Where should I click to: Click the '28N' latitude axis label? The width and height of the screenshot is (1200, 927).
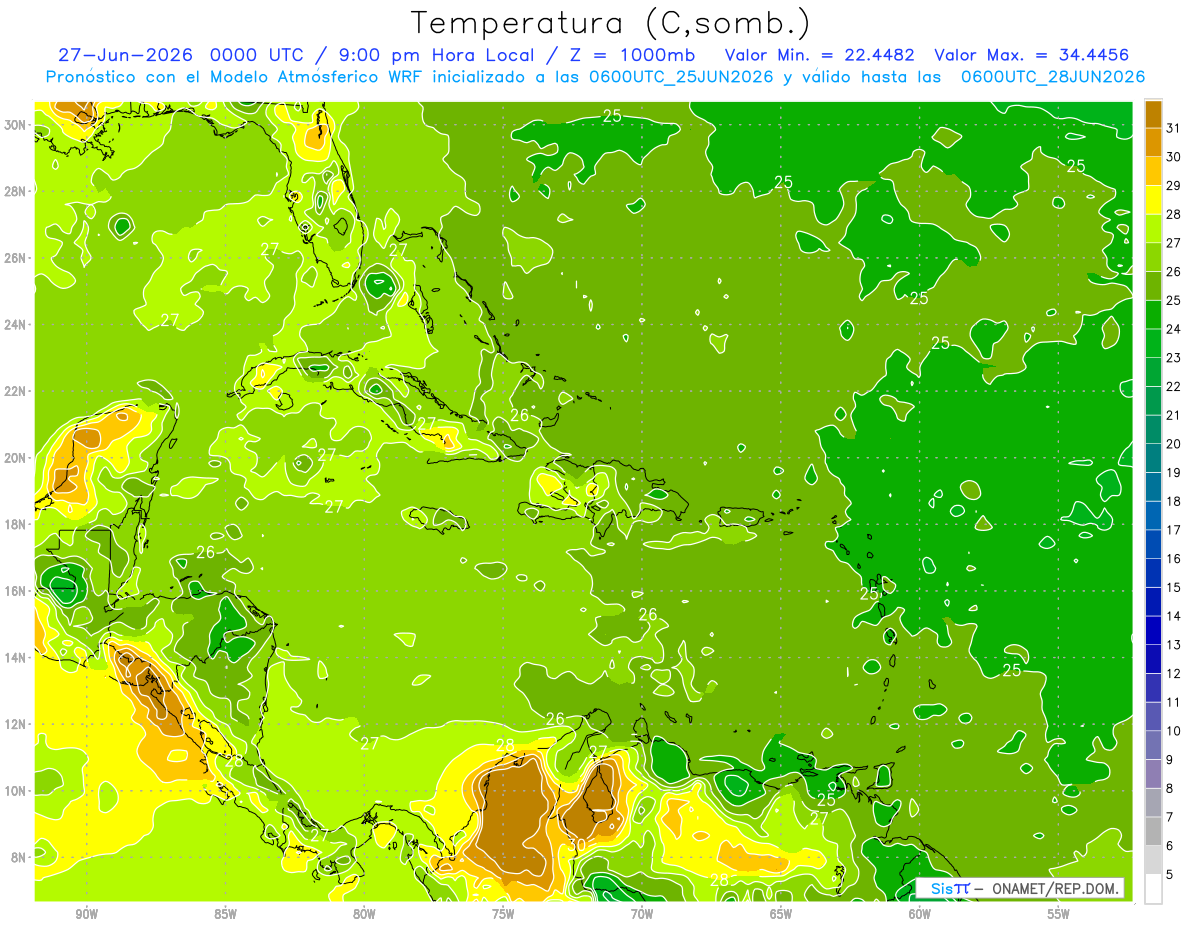click(15, 191)
